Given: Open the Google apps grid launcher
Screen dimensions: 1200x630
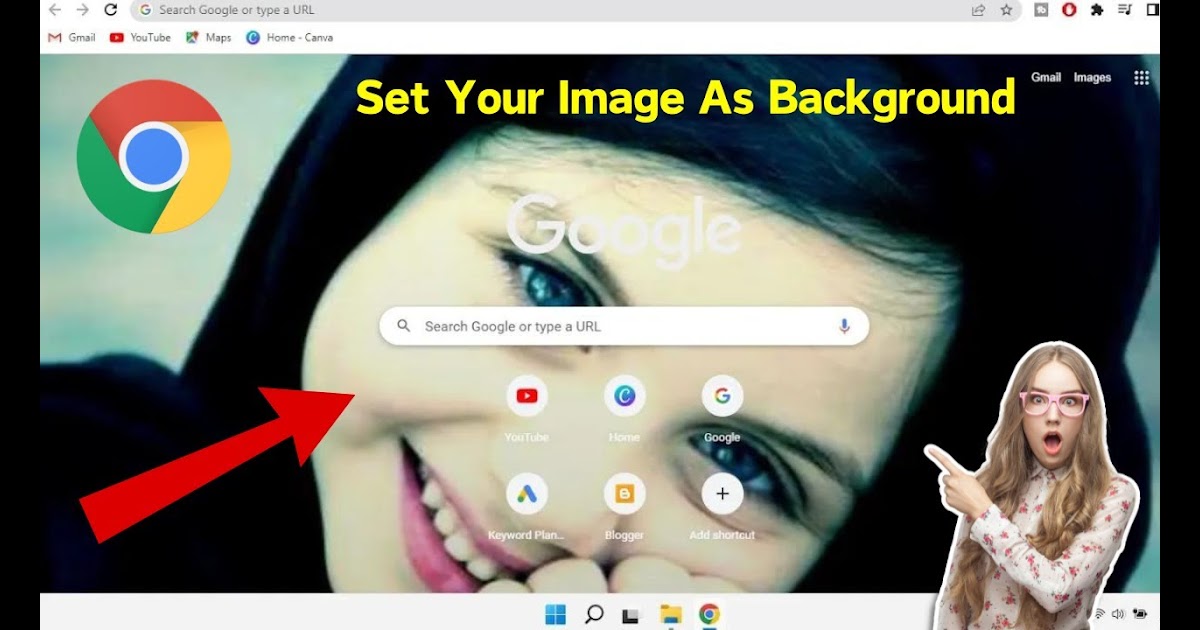Looking at the screenshot, I should tap(1141, 77).
